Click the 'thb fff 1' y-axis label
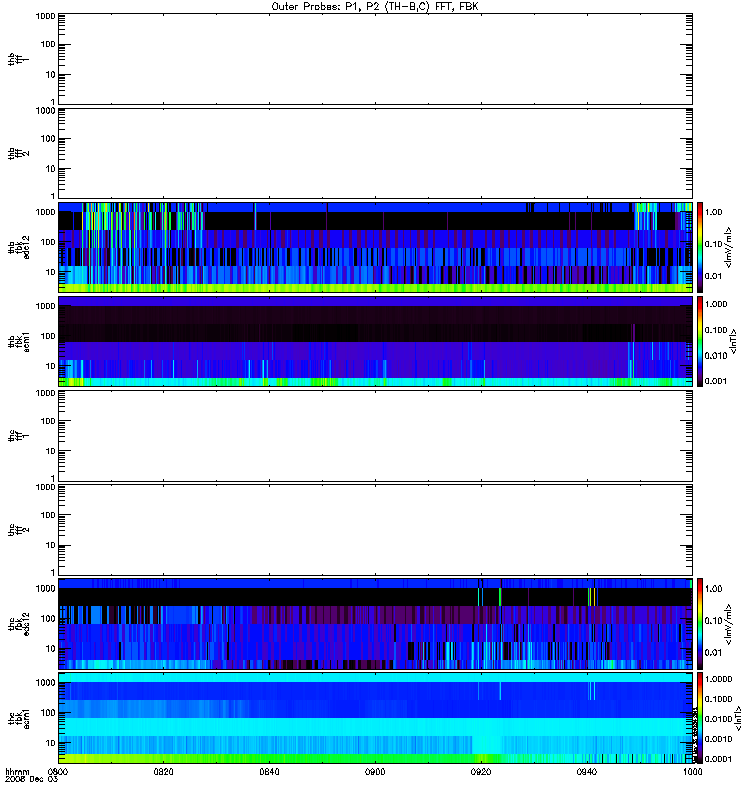 click(x=19, y=59)
